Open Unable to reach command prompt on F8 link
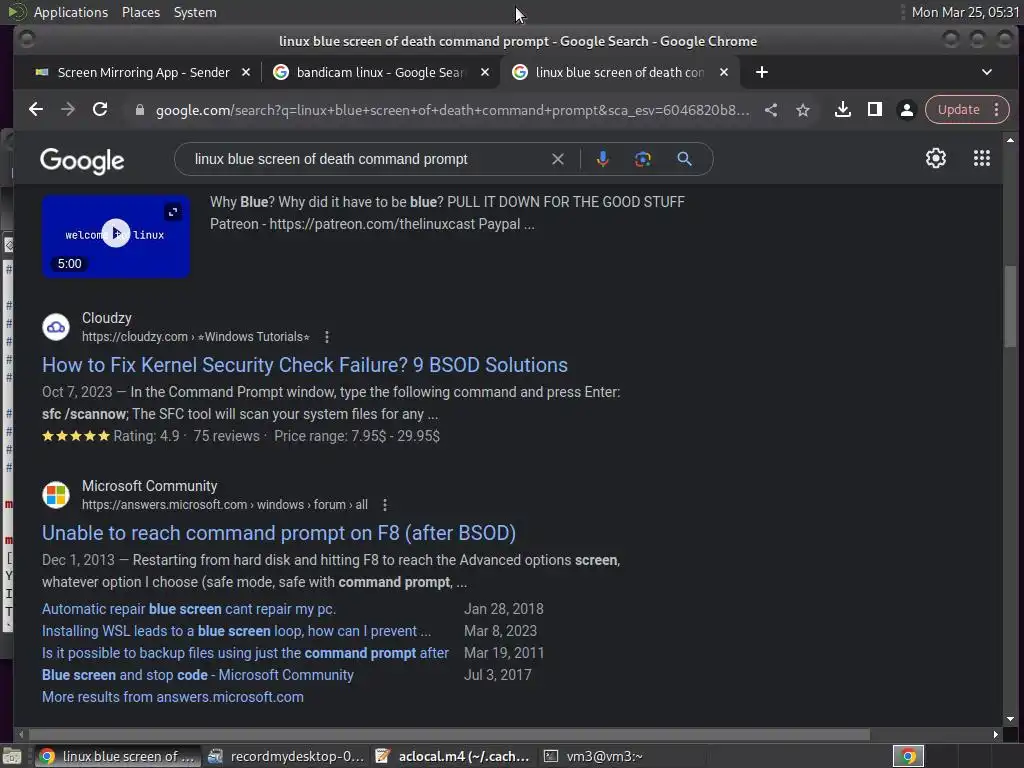This screenshot has width=1024, height=768. [279, 533]
